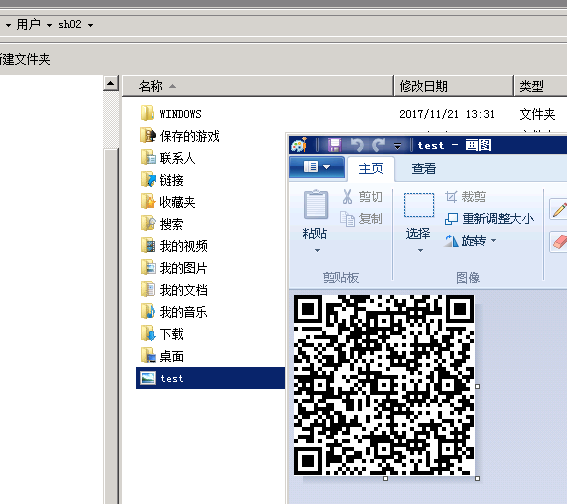Select the 保存的游戏 folder
567x504 pixels.
coord(179,136)
